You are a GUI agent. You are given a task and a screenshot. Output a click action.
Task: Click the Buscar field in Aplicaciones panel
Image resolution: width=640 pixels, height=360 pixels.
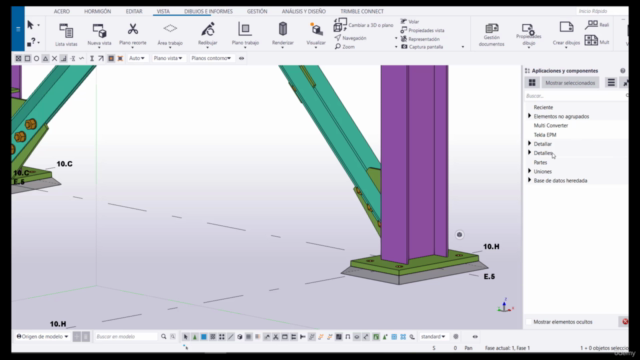coord(576,96)
